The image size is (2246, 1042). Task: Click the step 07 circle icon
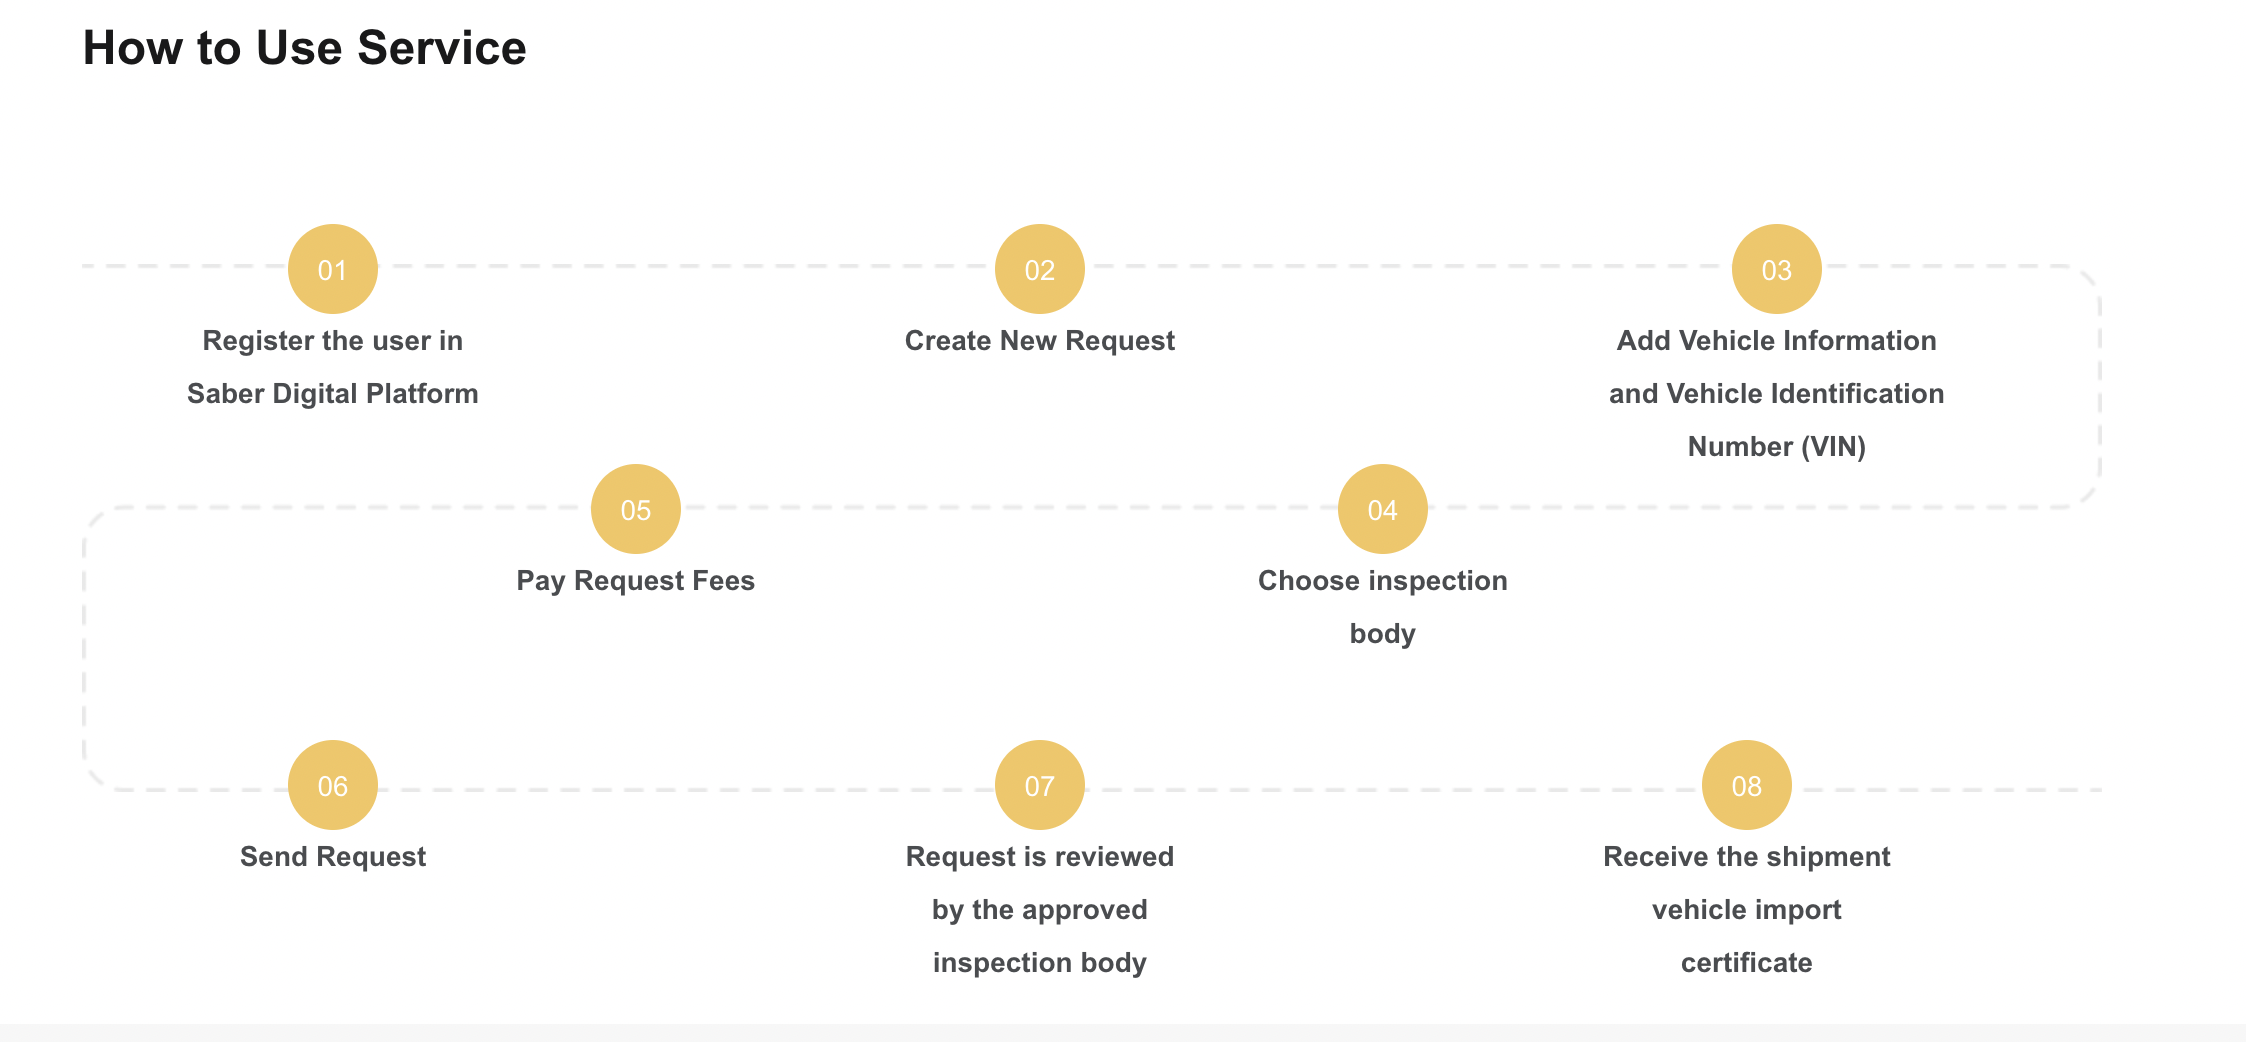click(x=1039, y=785)
